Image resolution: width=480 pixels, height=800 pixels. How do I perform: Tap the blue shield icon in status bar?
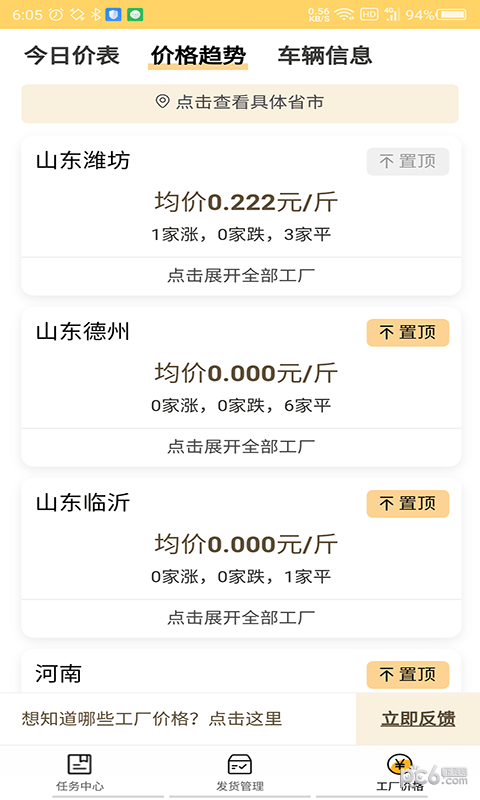pos(113,14)
